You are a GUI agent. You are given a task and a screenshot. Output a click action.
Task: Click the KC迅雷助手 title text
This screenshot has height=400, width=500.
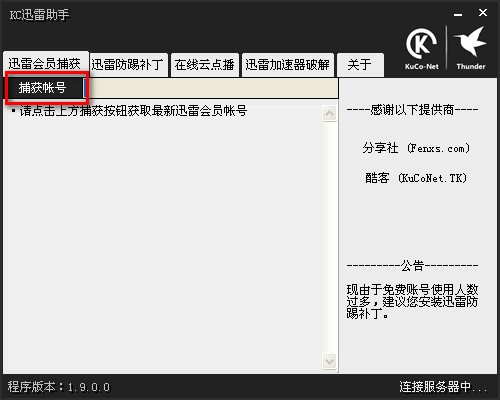(39, 15)
